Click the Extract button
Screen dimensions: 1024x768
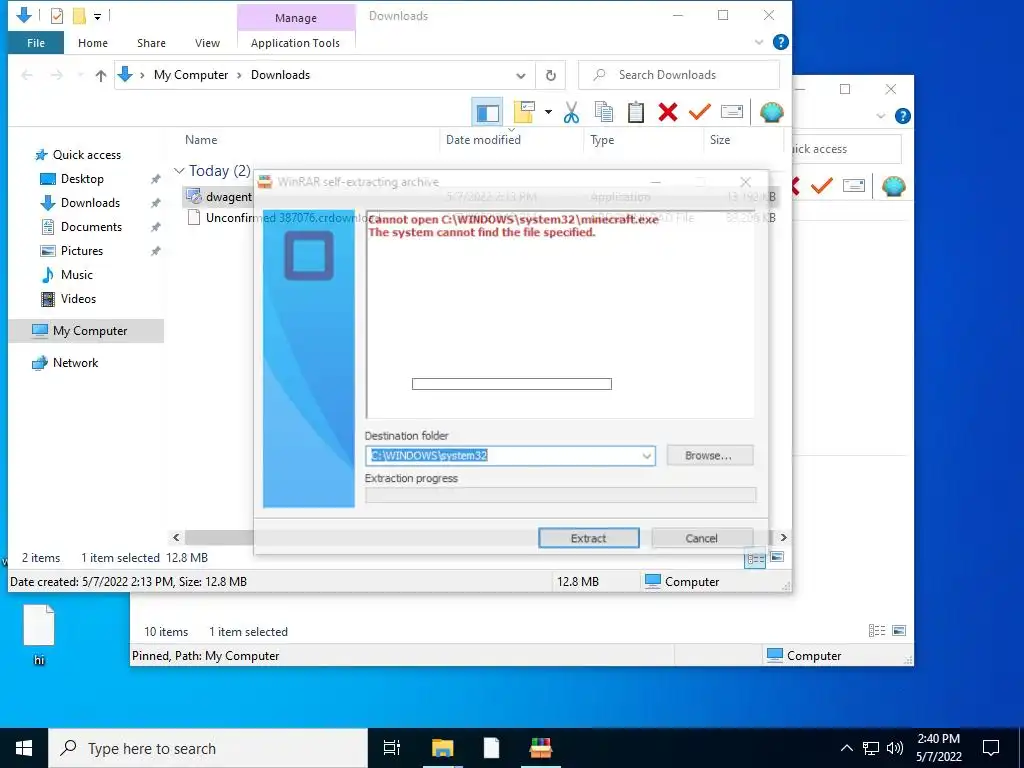click(588, 538)
